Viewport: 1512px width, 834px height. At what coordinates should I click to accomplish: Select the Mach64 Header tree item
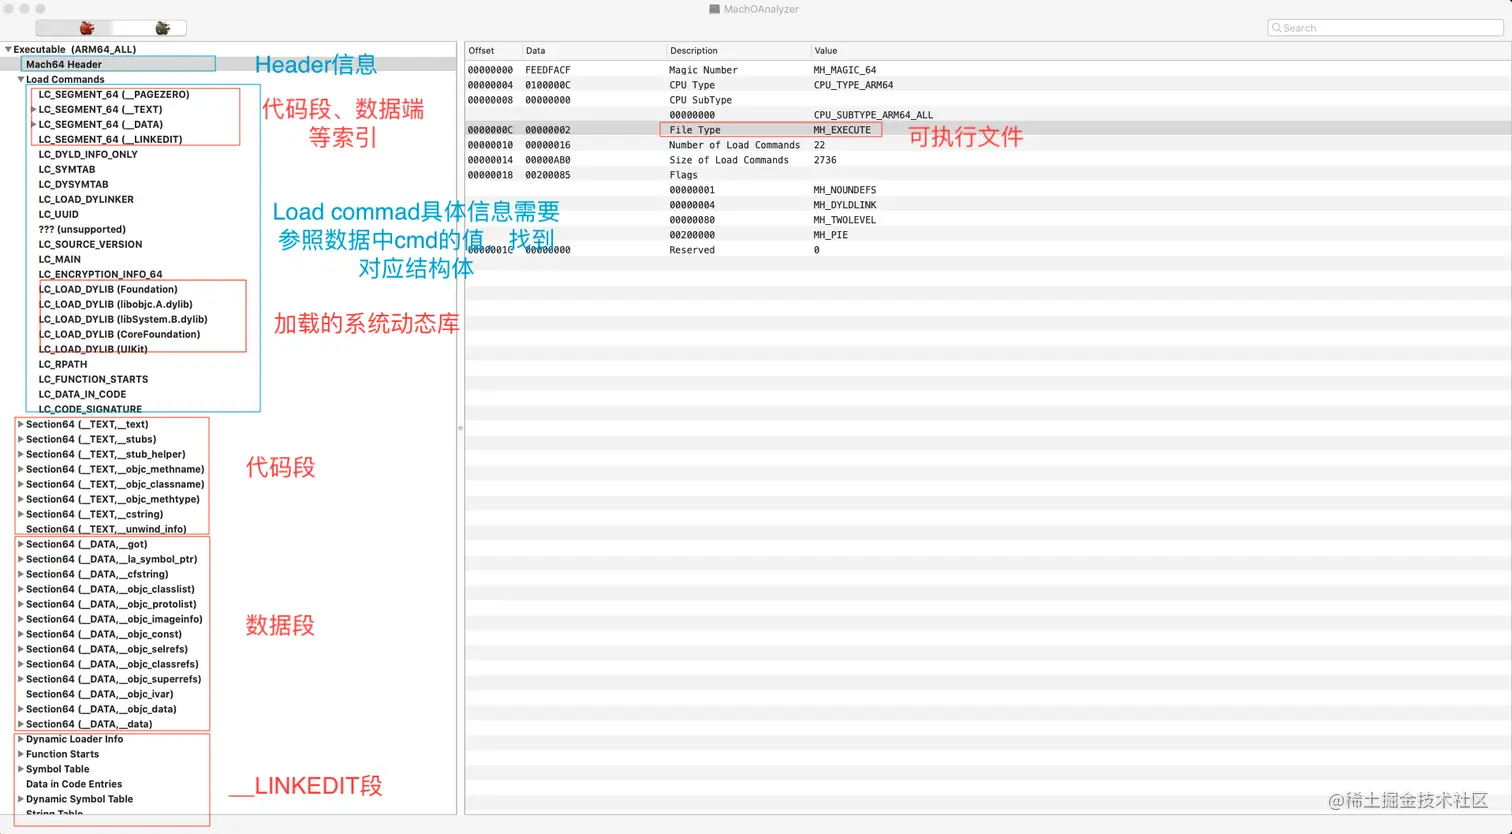click(64, 64)
